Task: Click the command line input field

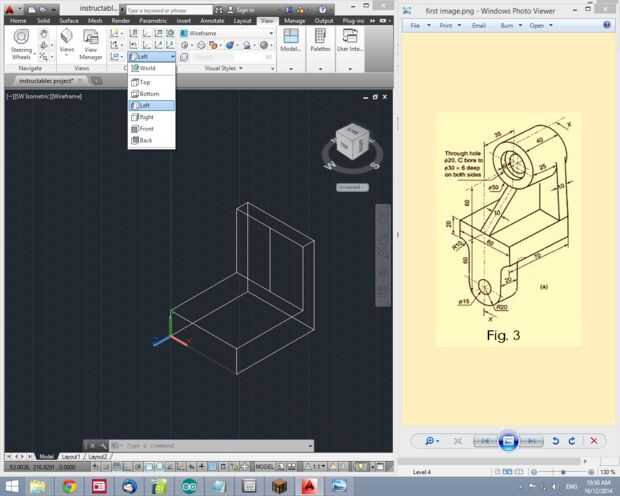Action: coord(212,446)
